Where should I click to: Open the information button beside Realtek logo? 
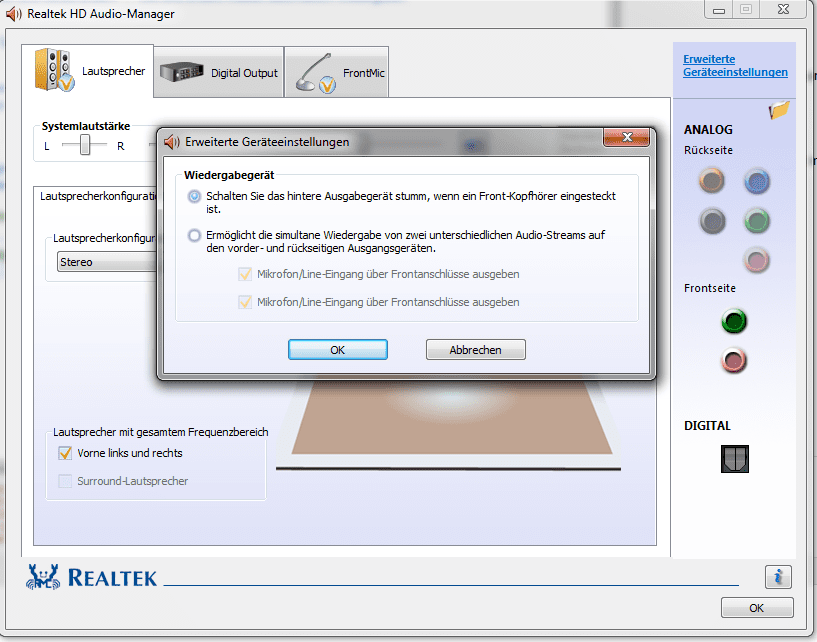point(778,577)
